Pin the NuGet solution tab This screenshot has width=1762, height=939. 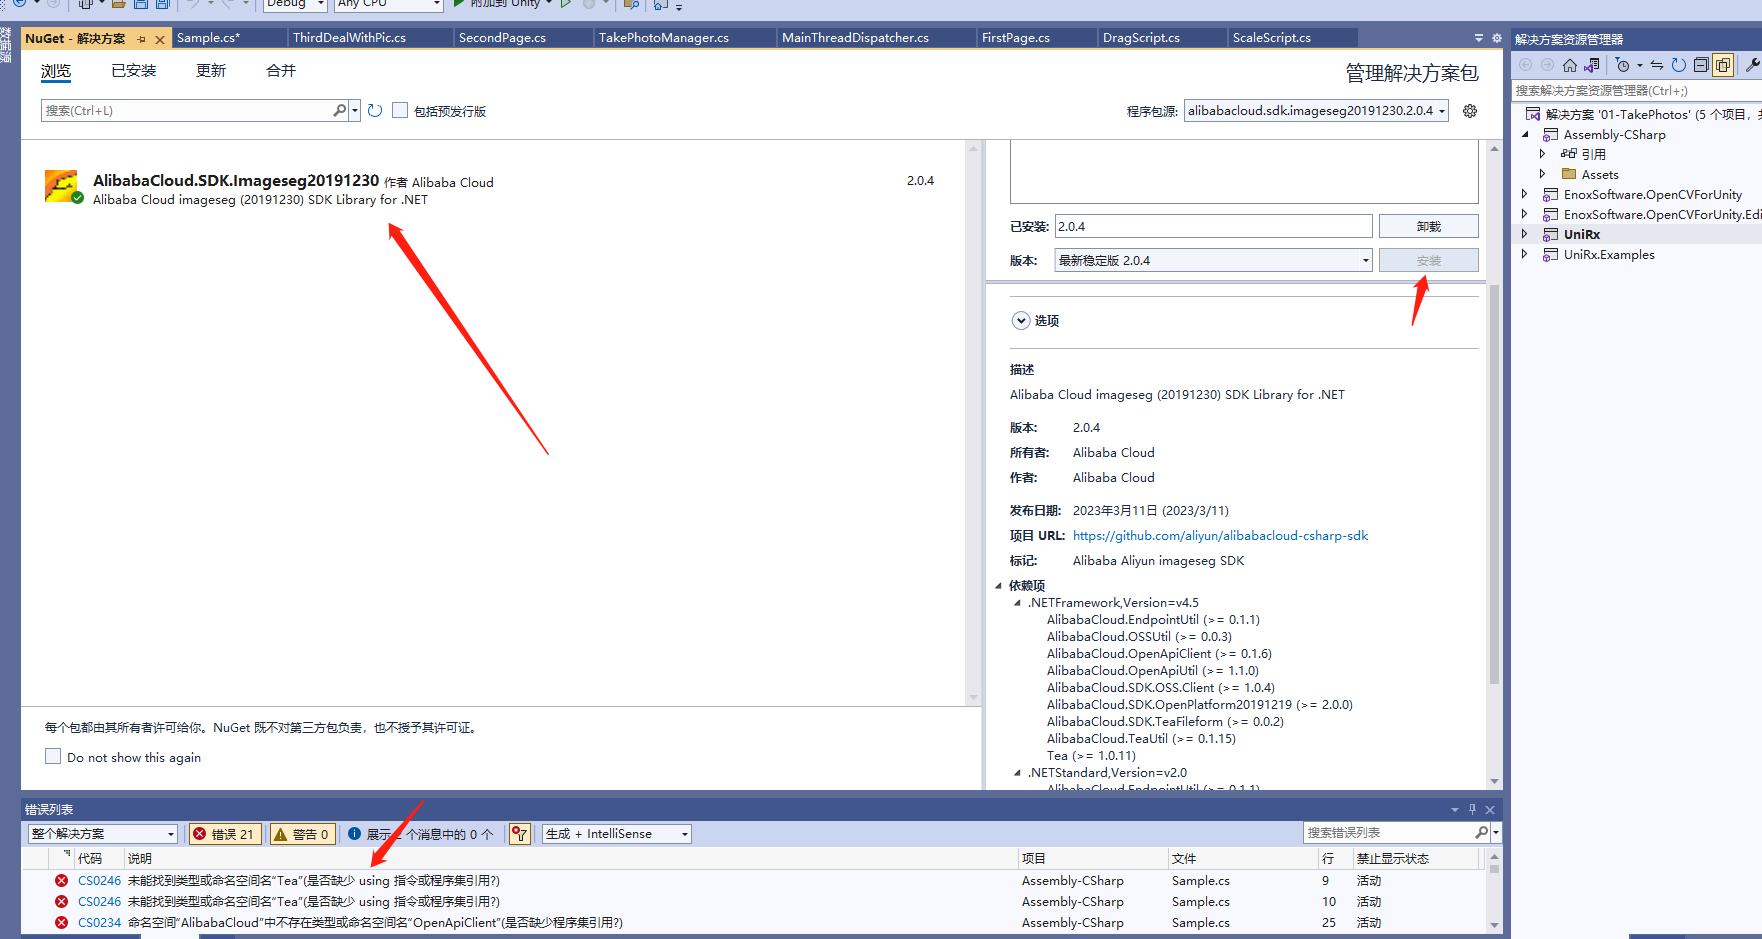click(141, 39)
